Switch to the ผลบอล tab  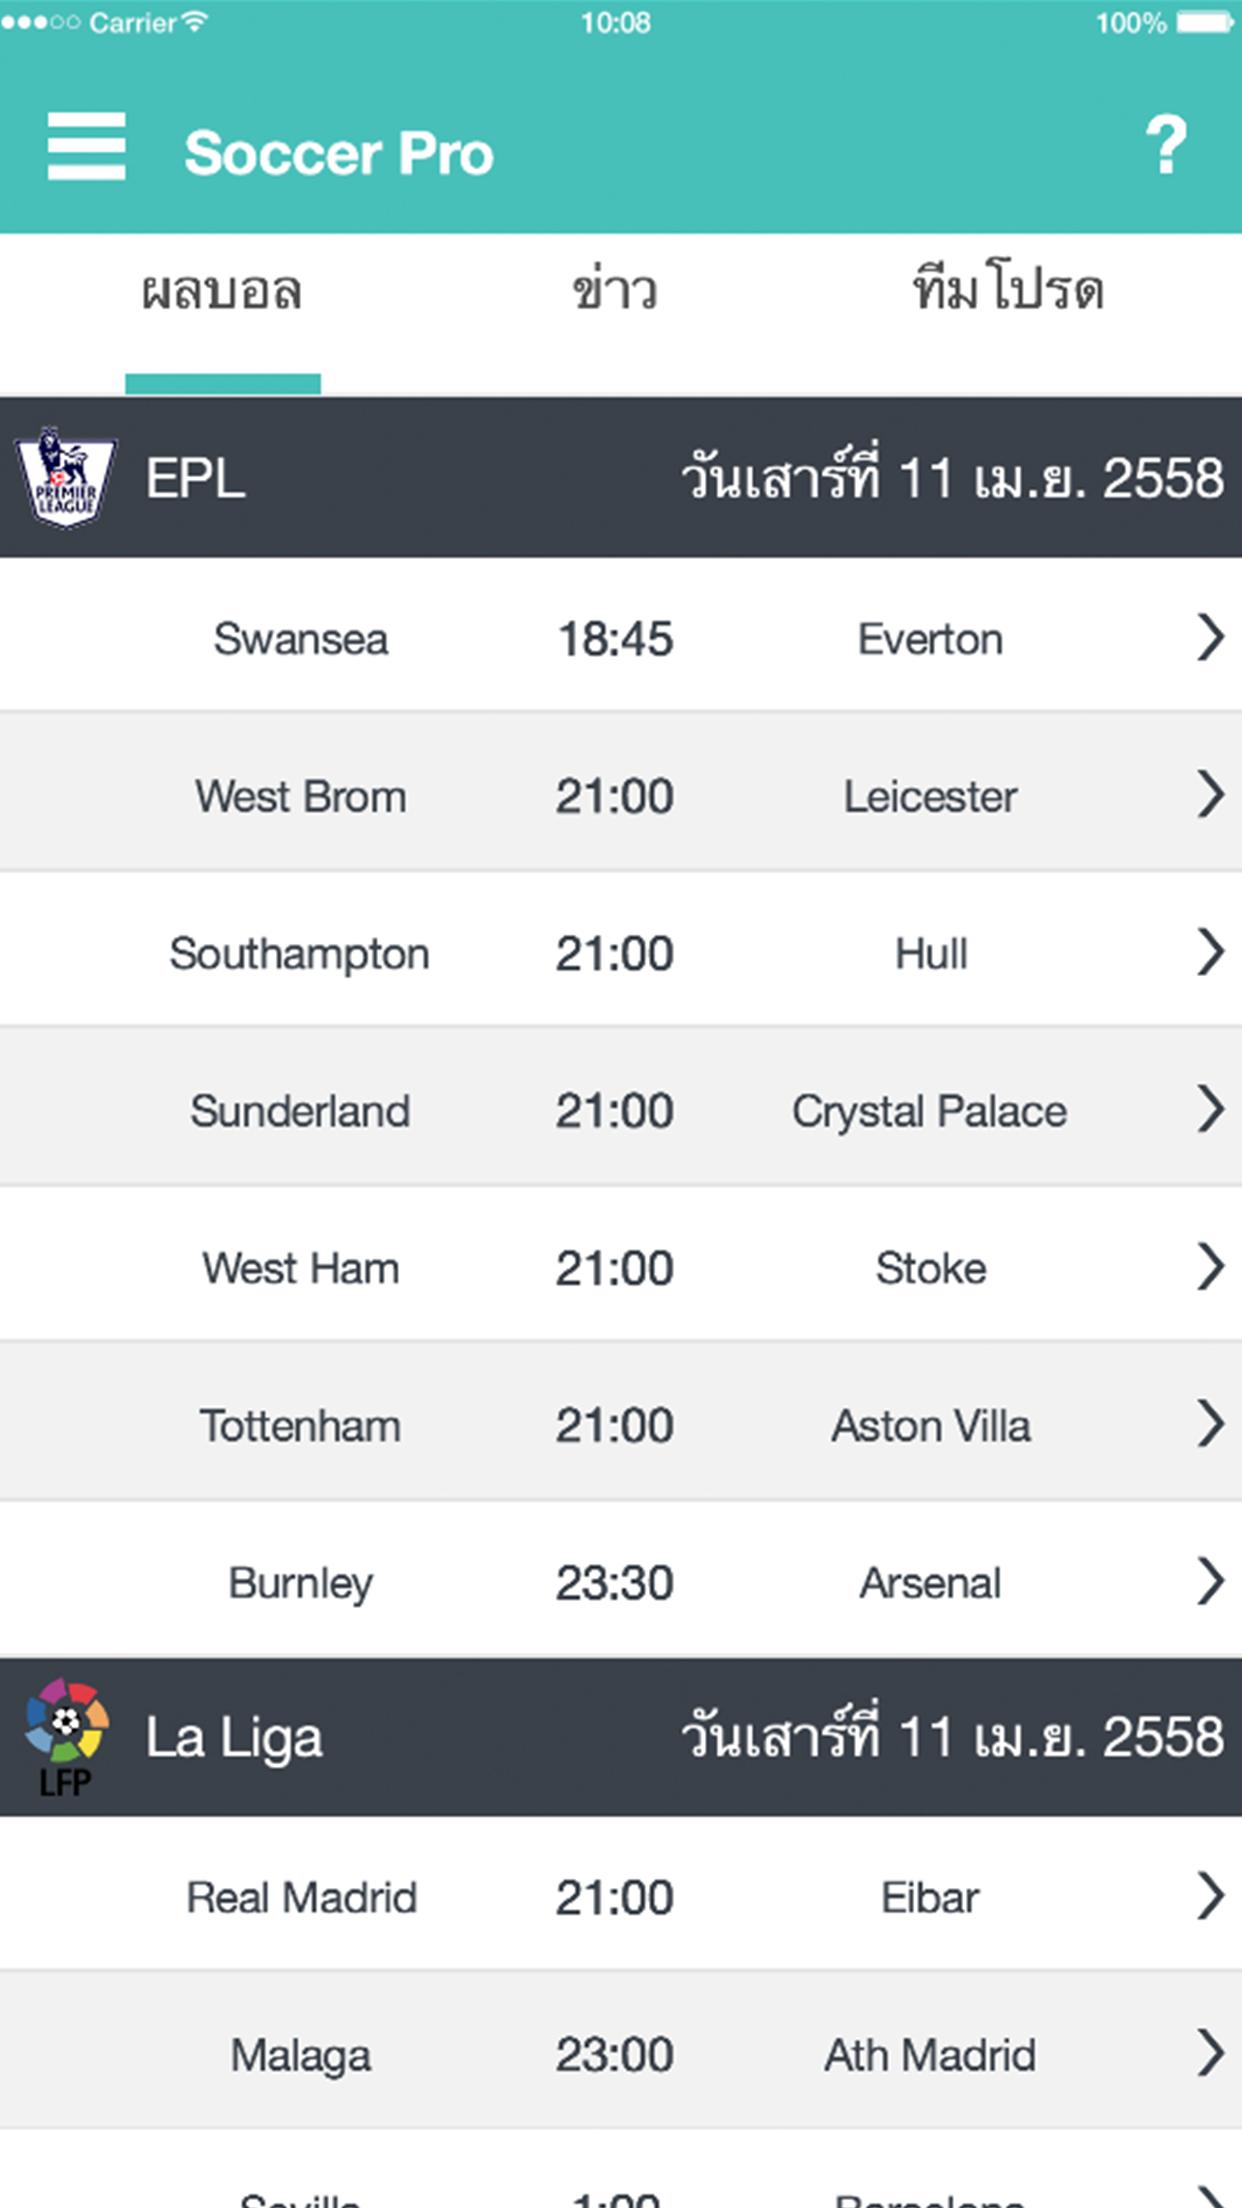(222, 292)
